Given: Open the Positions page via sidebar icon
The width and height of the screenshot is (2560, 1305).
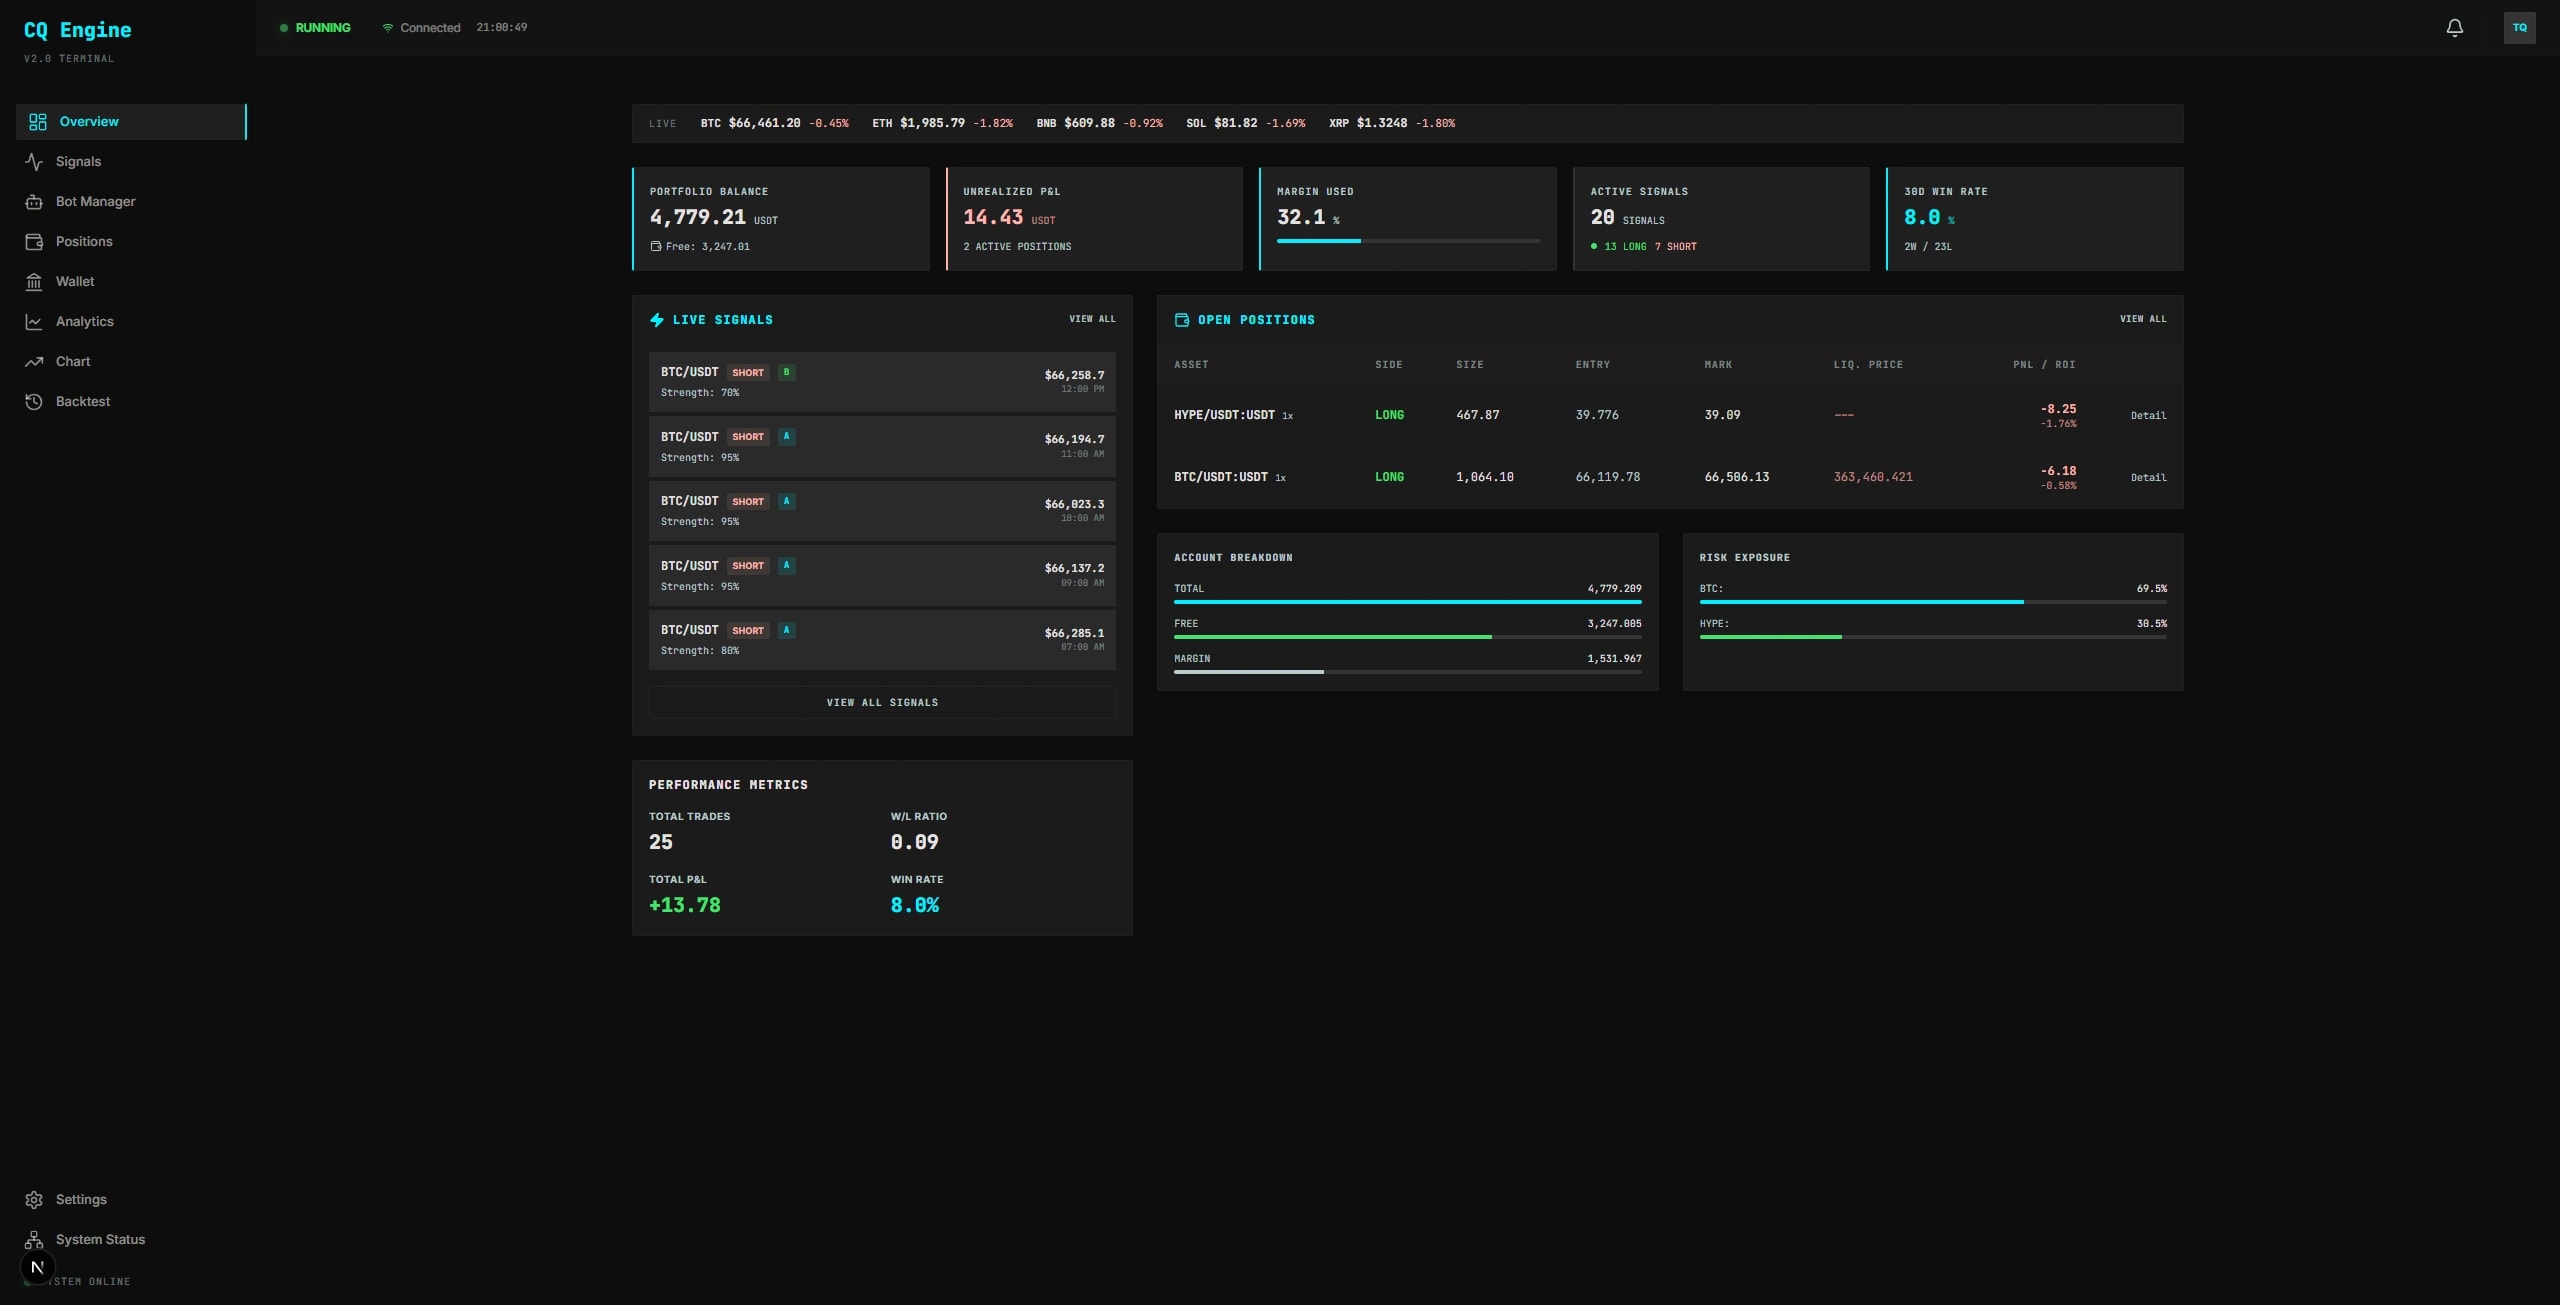Looking at the screenshot, I should (36, 241).
